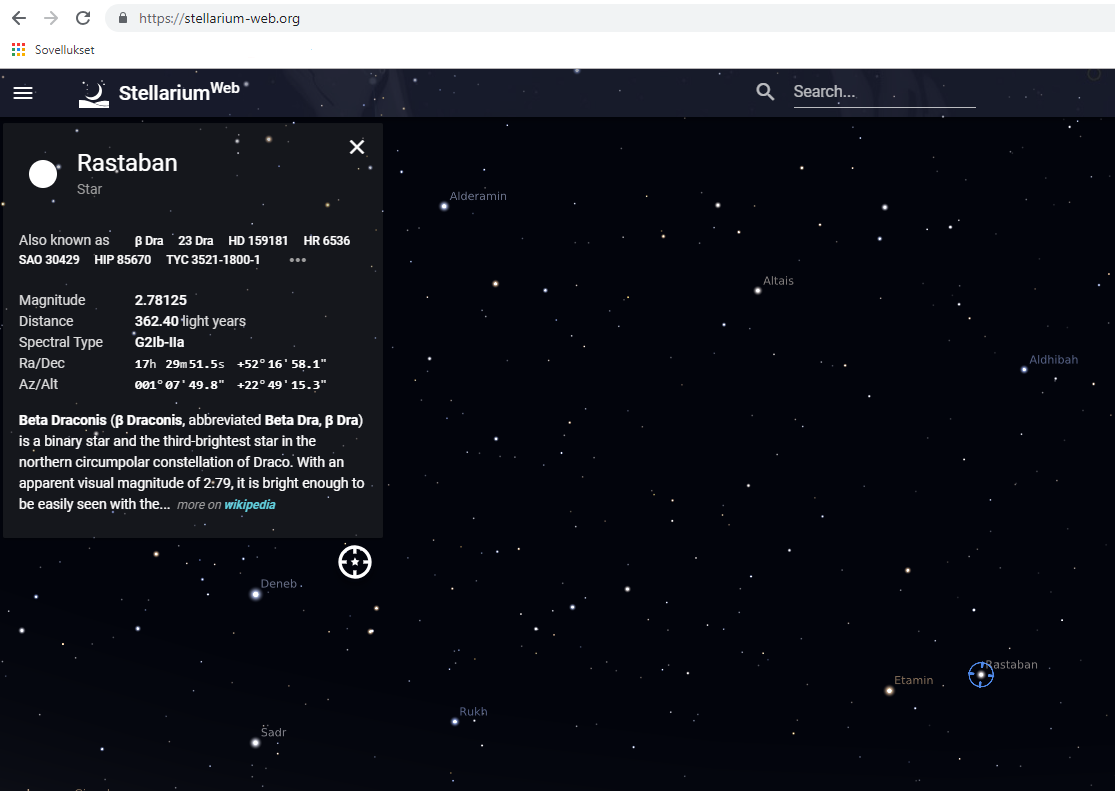Click the center-on-object target icon
Viewport: 1115px width, 791px height.
coord(355,562)
